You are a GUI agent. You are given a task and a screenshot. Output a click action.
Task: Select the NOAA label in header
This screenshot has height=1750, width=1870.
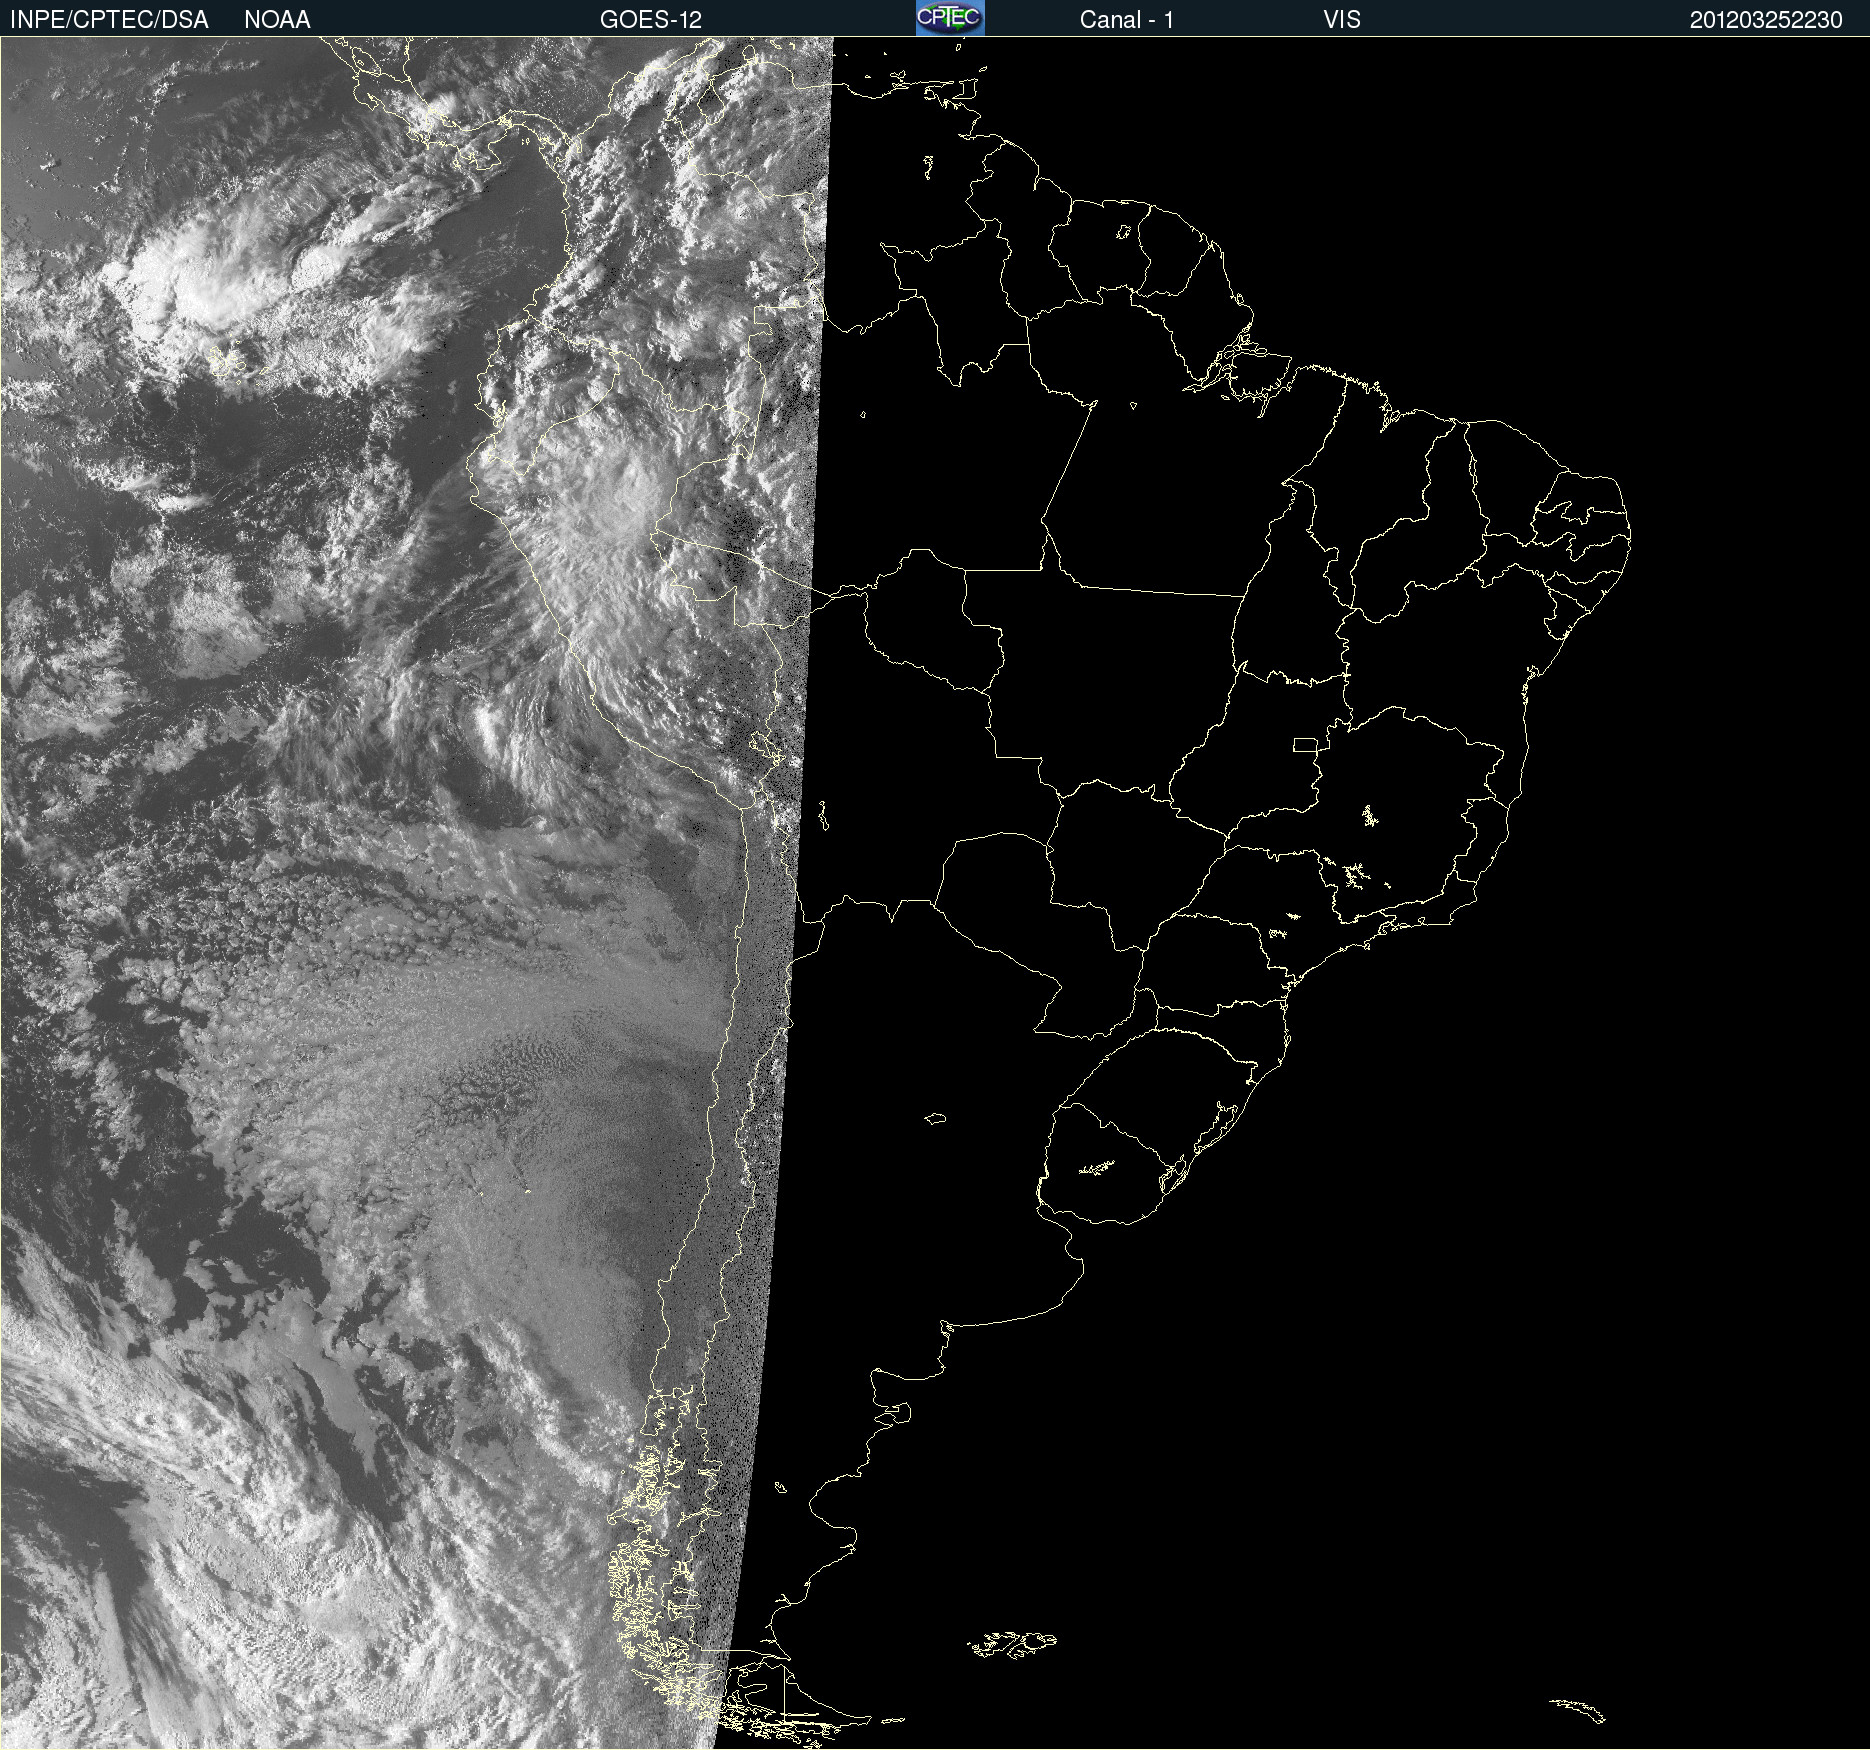pyautogui.click(x=277, y=20)
